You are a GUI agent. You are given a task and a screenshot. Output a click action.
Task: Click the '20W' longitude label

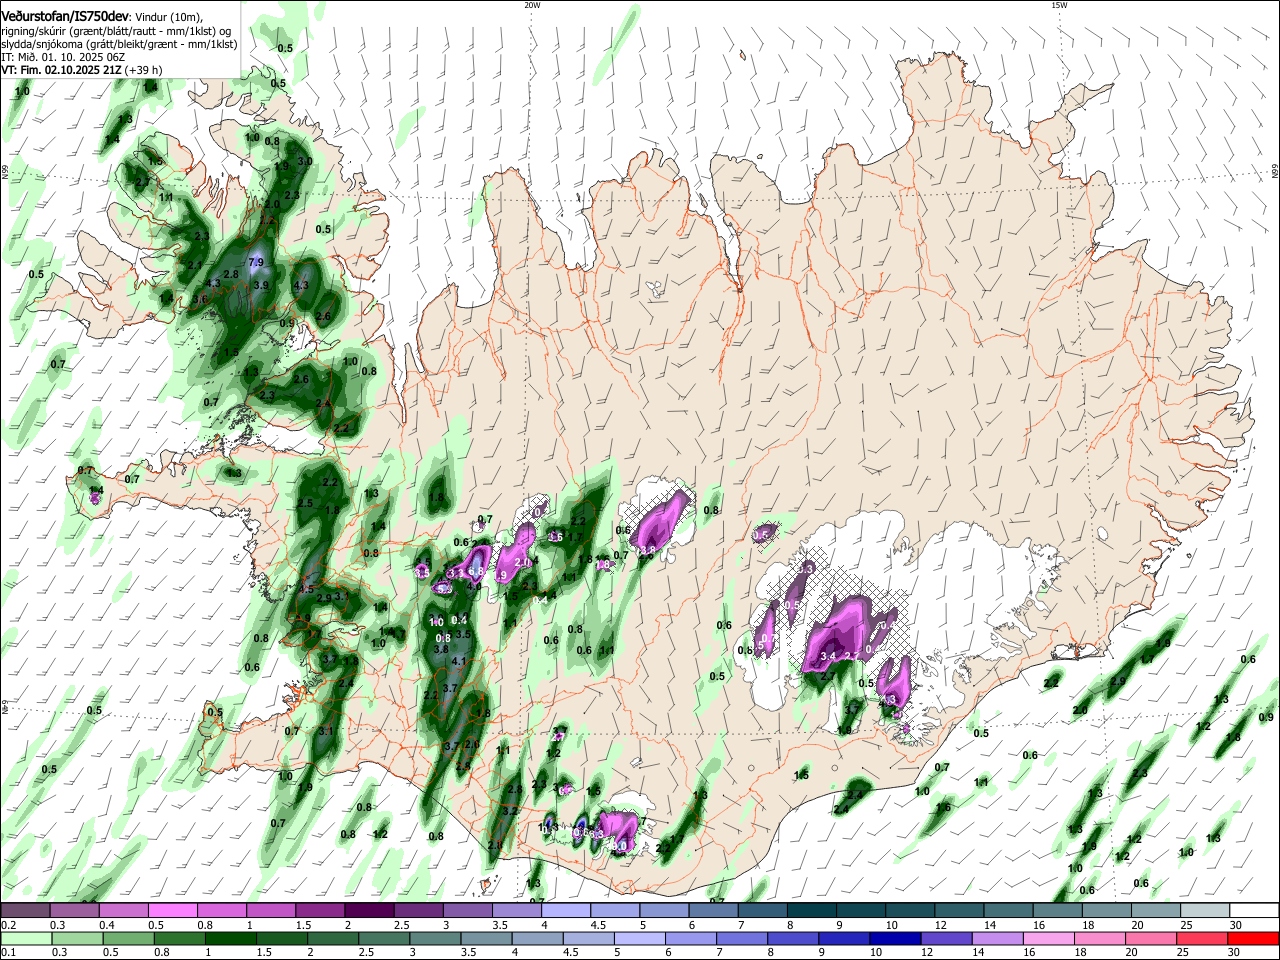pyautogui.click(x=532, y=5)
